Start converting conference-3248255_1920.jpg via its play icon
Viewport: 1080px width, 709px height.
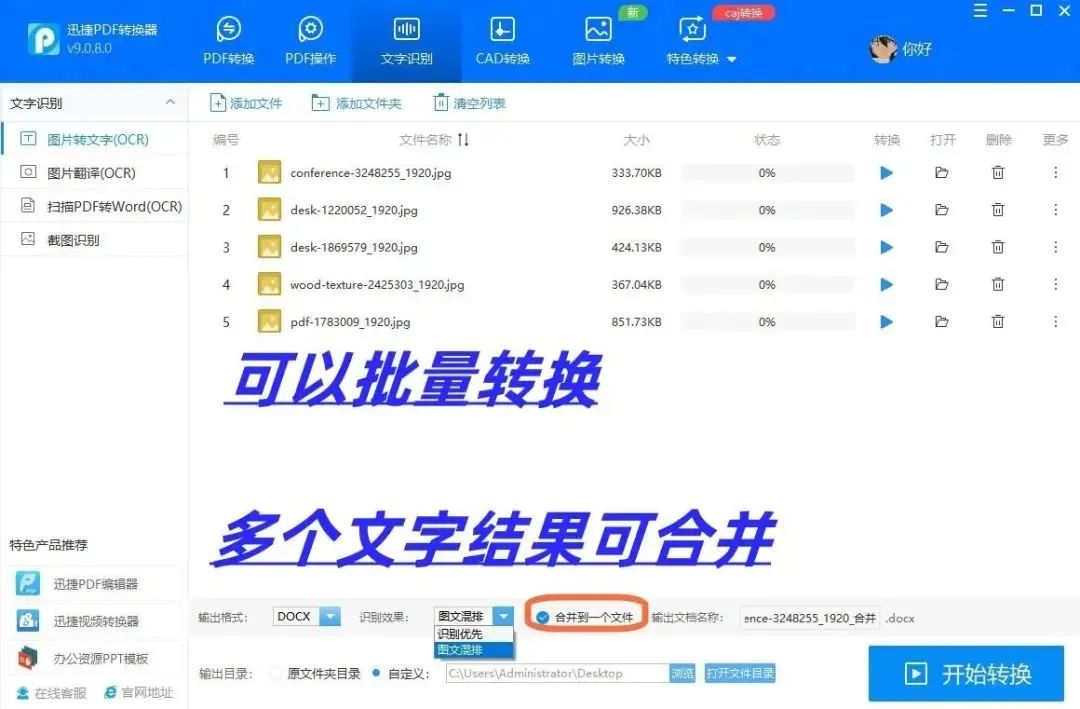(886, 172)
